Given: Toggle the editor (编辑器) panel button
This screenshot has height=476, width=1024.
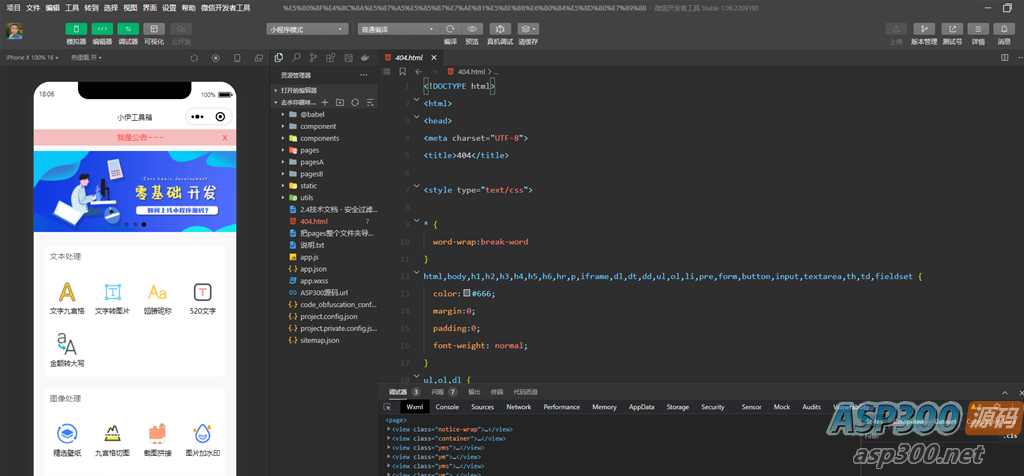Looking at the screenshot, I should click(102, 29).
